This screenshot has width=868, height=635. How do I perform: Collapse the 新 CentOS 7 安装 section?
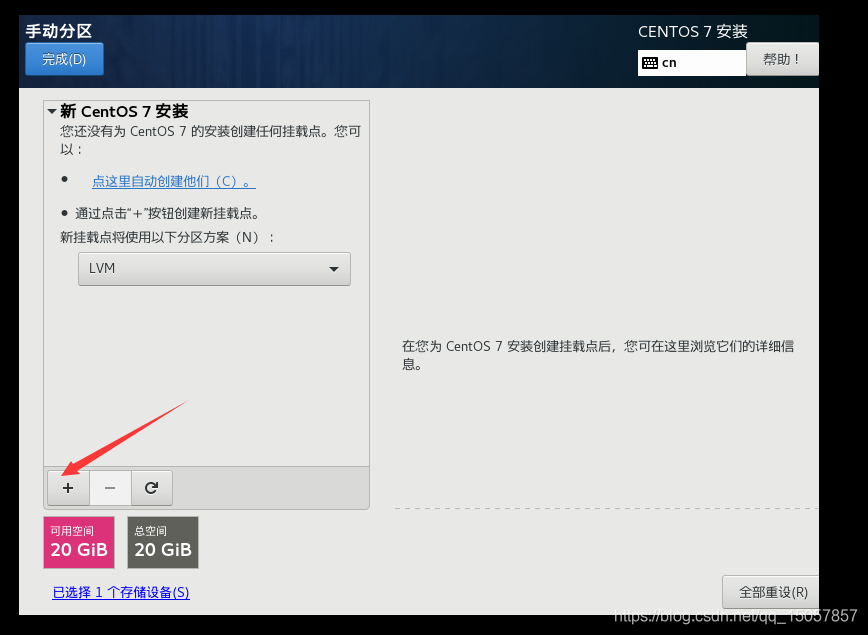coord(52,111)
